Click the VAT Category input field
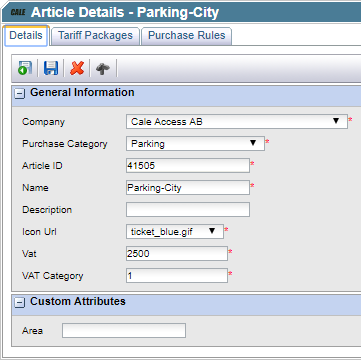The image size is (361, 360). pyautogui.click(x=177, y=276)
